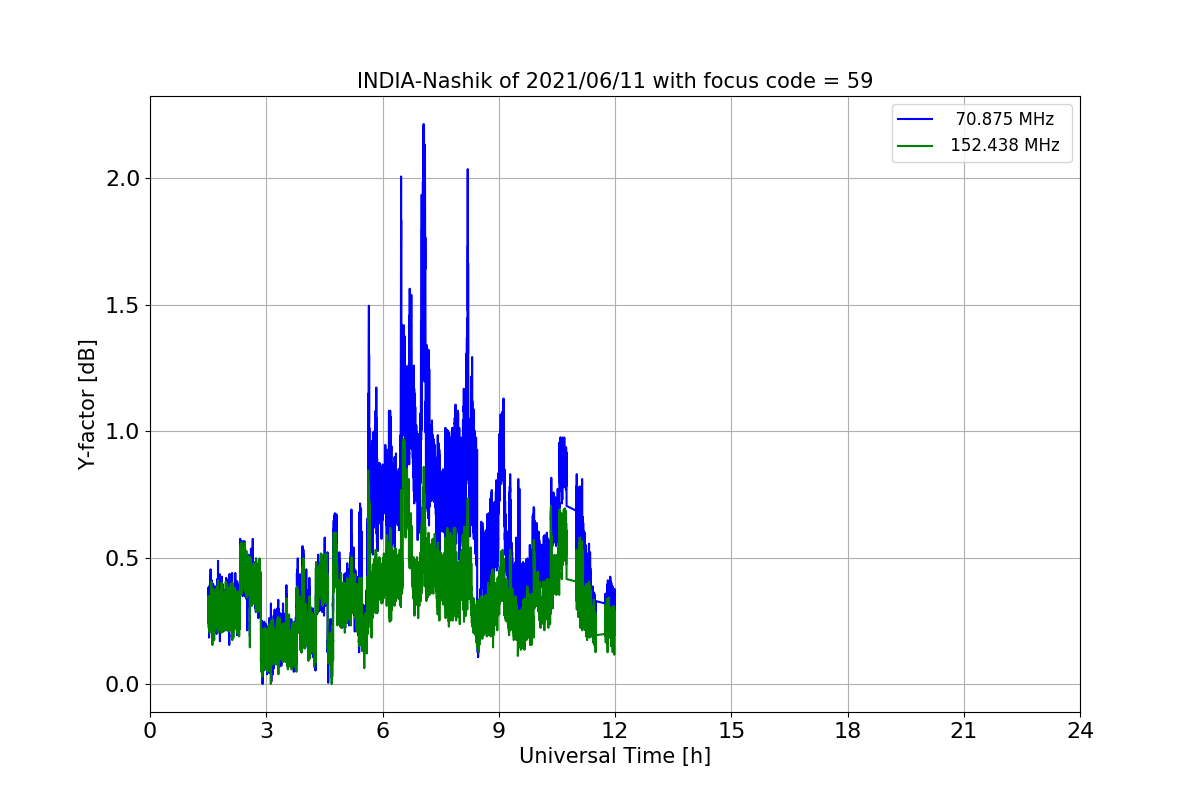Screen dimensions: 1200x800
Task: Click x-axis tick label 21
Action: (x=964, y=730)
